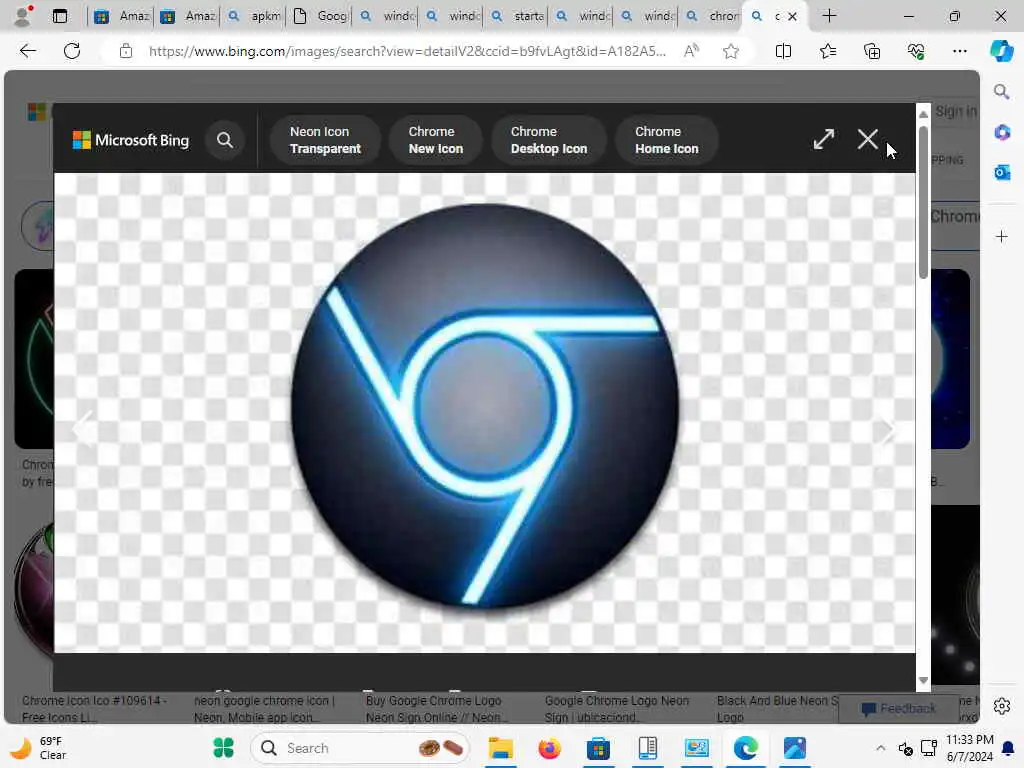Click the Bing search magnifier icon
This screenshot has height=768, width=1024.
point(225,140)
